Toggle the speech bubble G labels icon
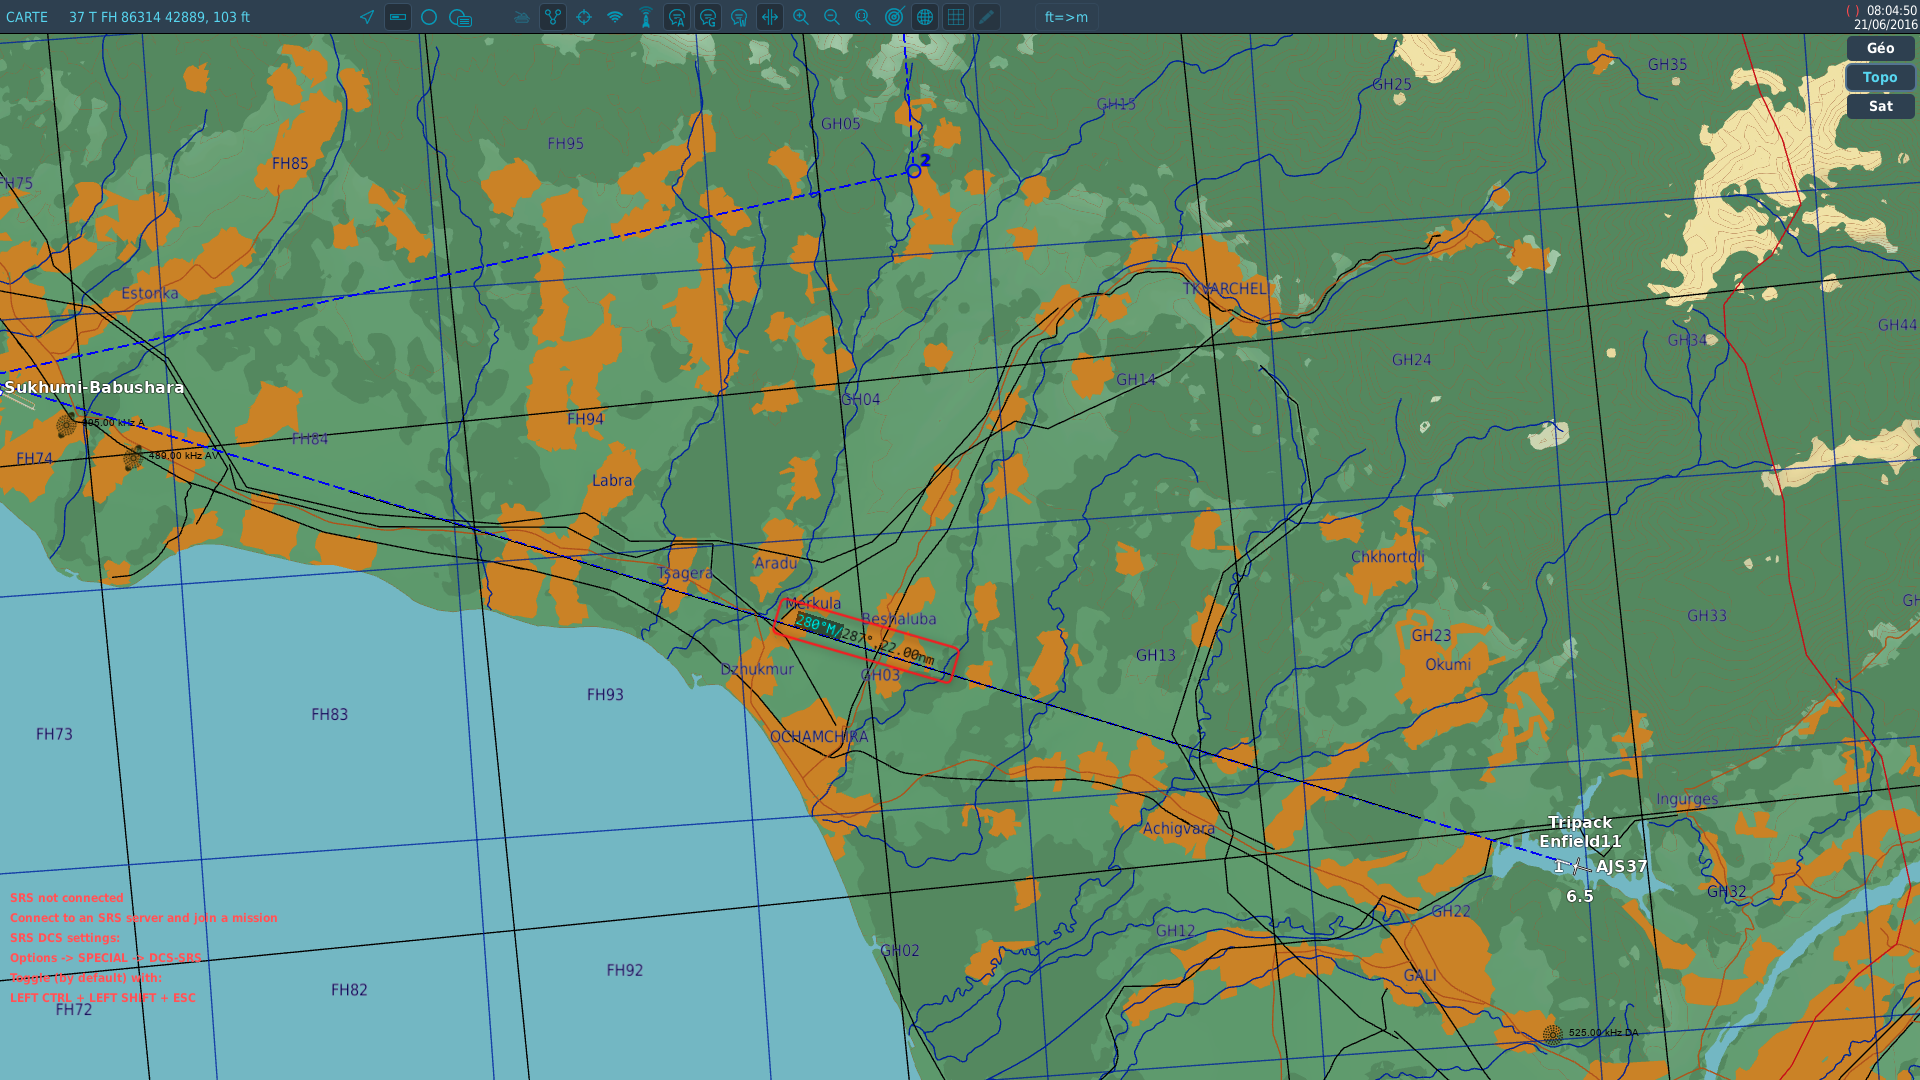Screen dimensions: 1920x1080 (708, 17)
